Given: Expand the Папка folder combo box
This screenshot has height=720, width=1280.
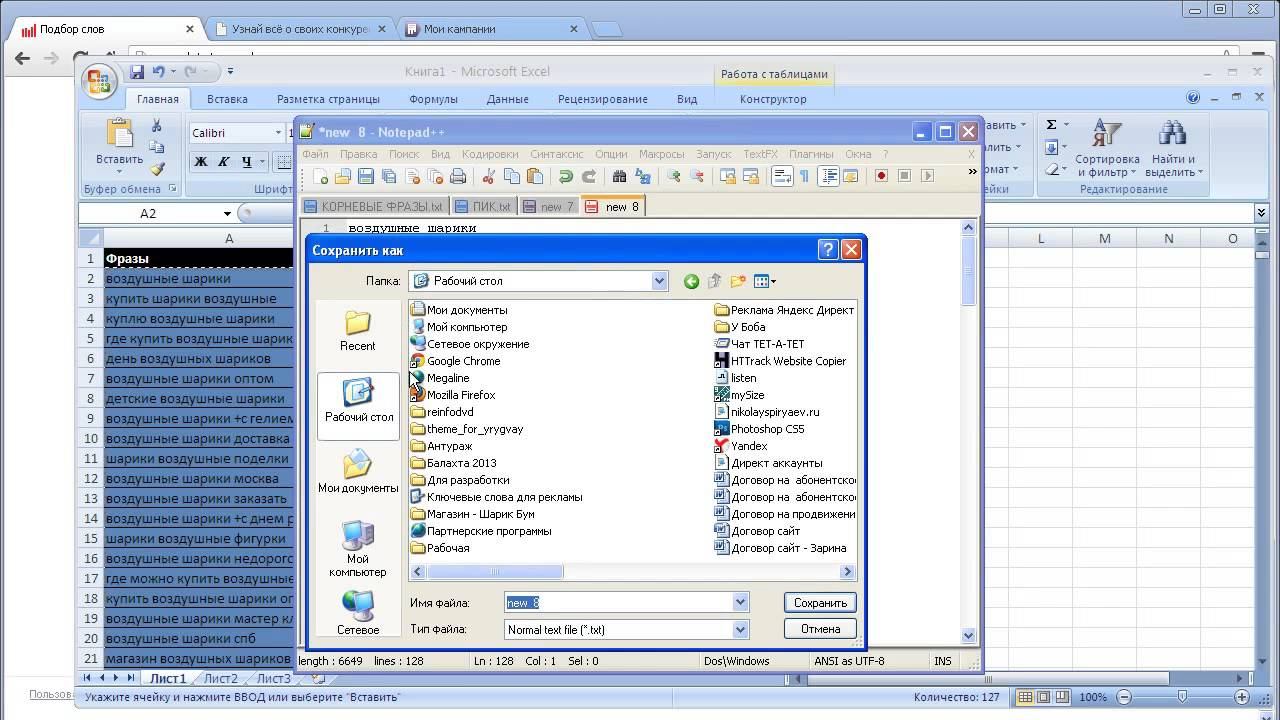Looking at the screenshot, I should [x=659, y=282].
